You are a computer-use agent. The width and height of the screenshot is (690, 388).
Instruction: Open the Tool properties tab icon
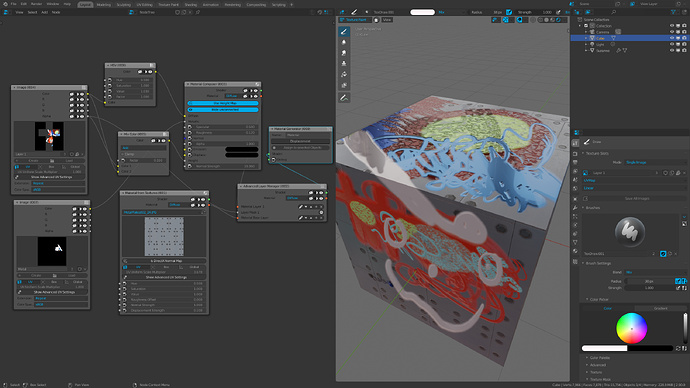point(575,143)
